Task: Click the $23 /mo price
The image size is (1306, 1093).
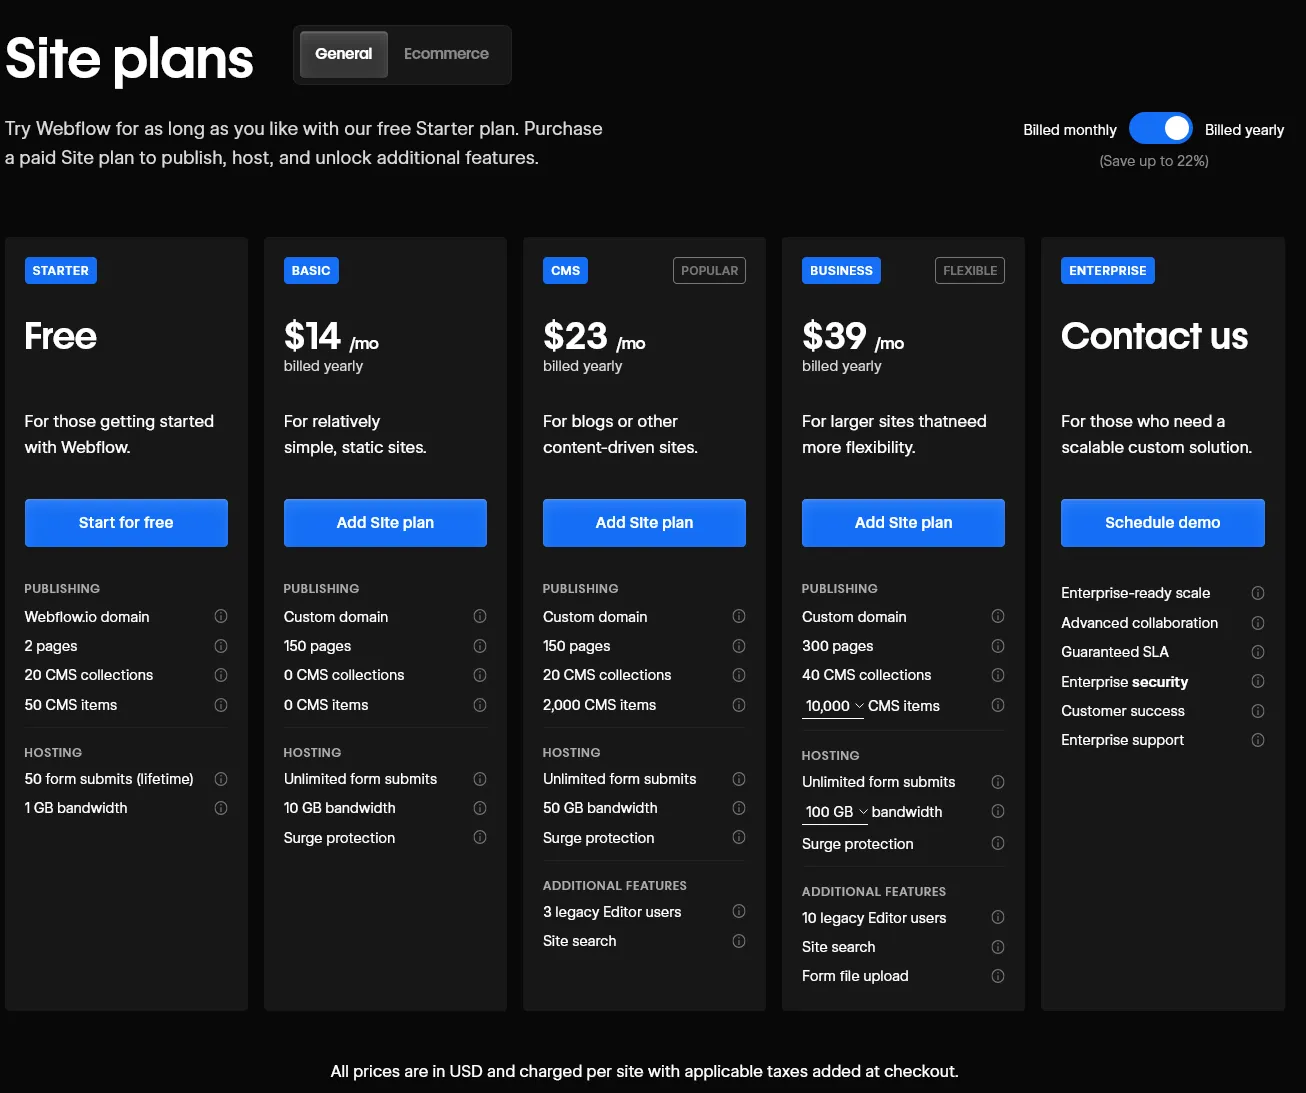Action: tap(594, 336)
